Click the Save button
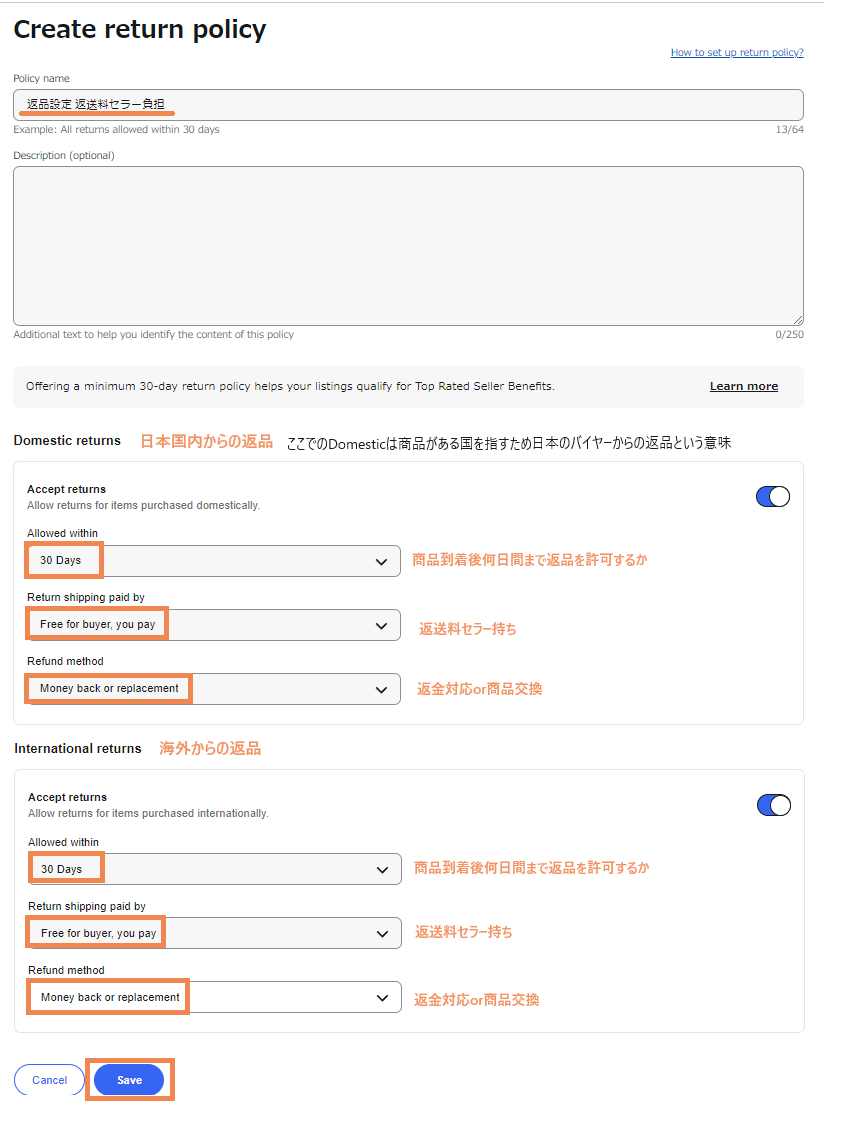The image size is (848, 1129). tap(130, 1080)
